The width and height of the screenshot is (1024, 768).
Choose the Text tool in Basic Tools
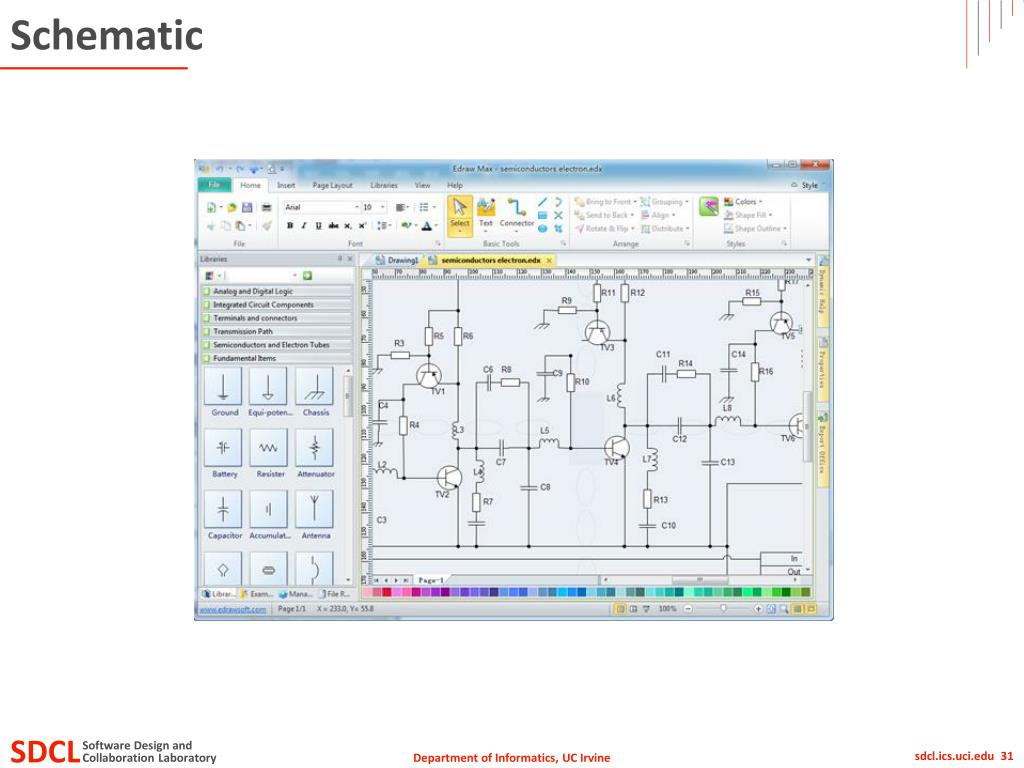click(485, 213)
